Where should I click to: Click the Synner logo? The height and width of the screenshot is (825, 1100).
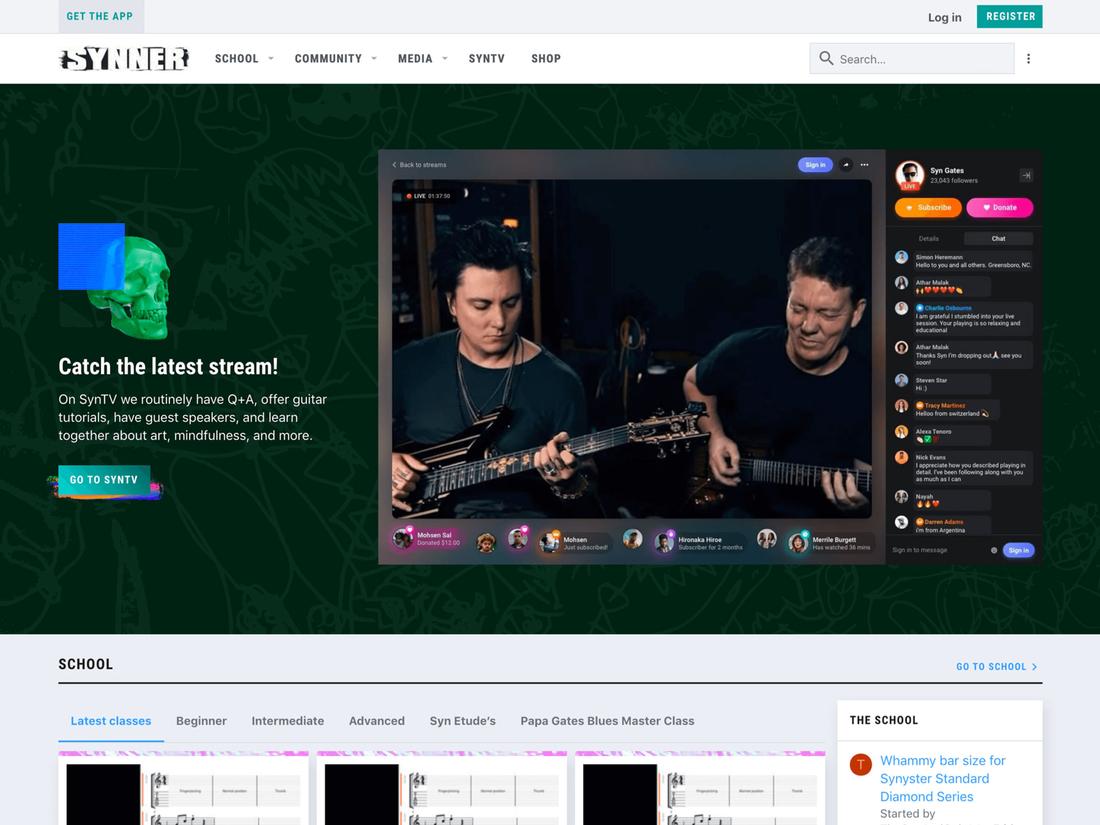[124, 59]
